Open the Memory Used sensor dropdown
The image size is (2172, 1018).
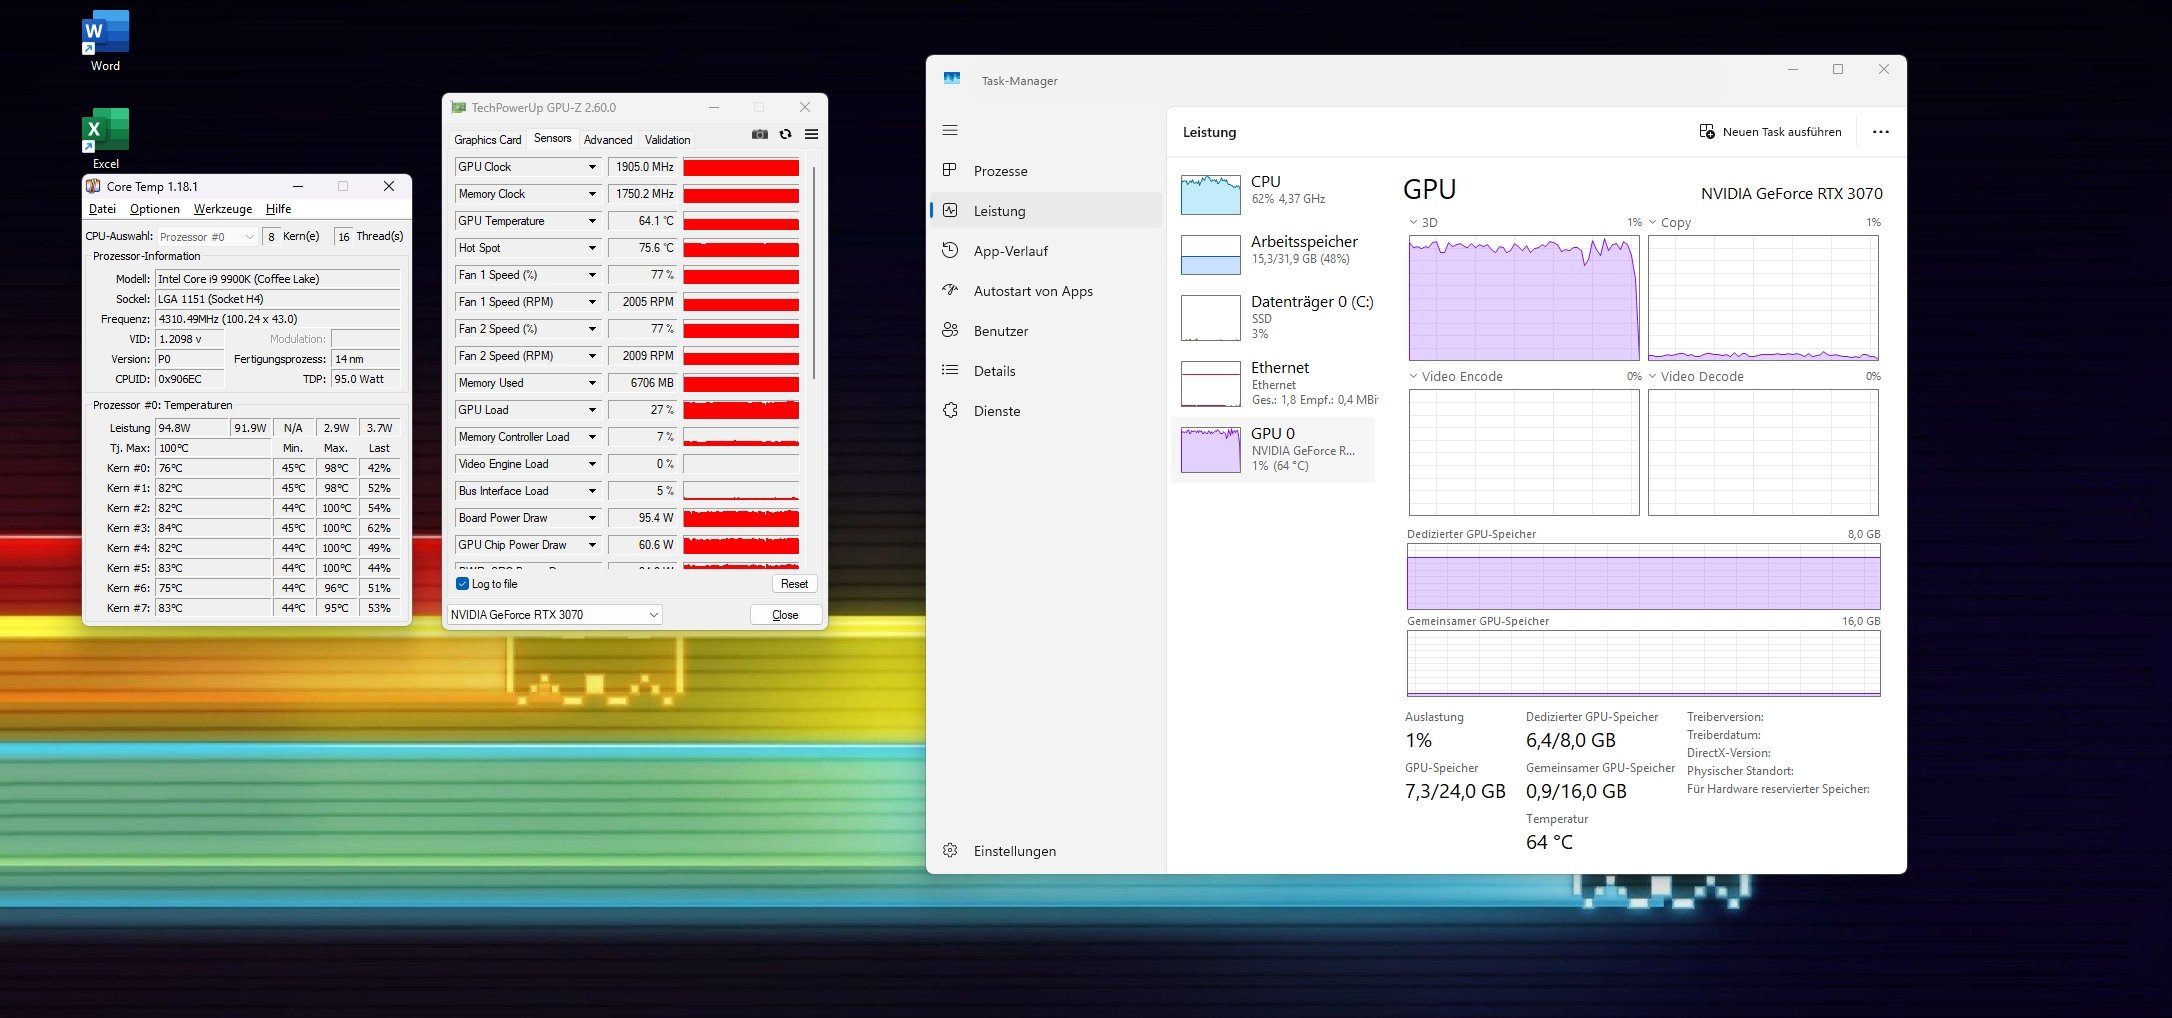(592, 383)
